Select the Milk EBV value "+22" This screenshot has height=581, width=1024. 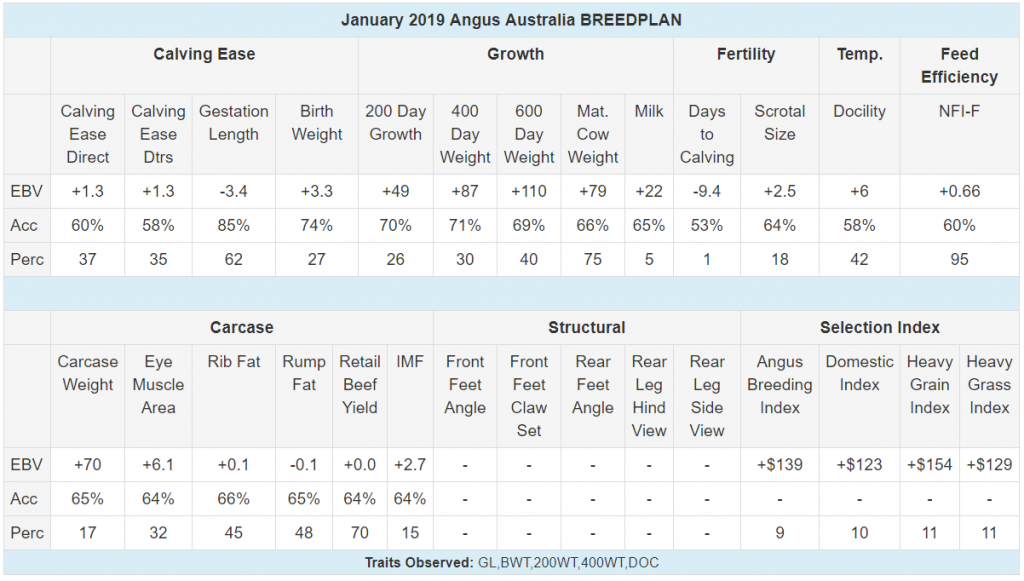(649, 191)
